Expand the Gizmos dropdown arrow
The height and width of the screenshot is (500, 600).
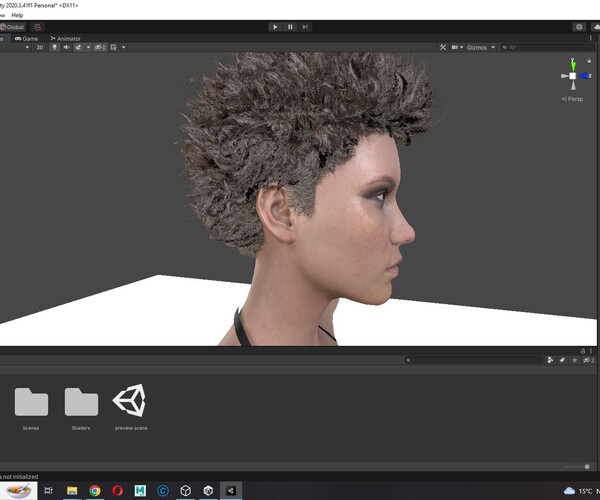493,47
